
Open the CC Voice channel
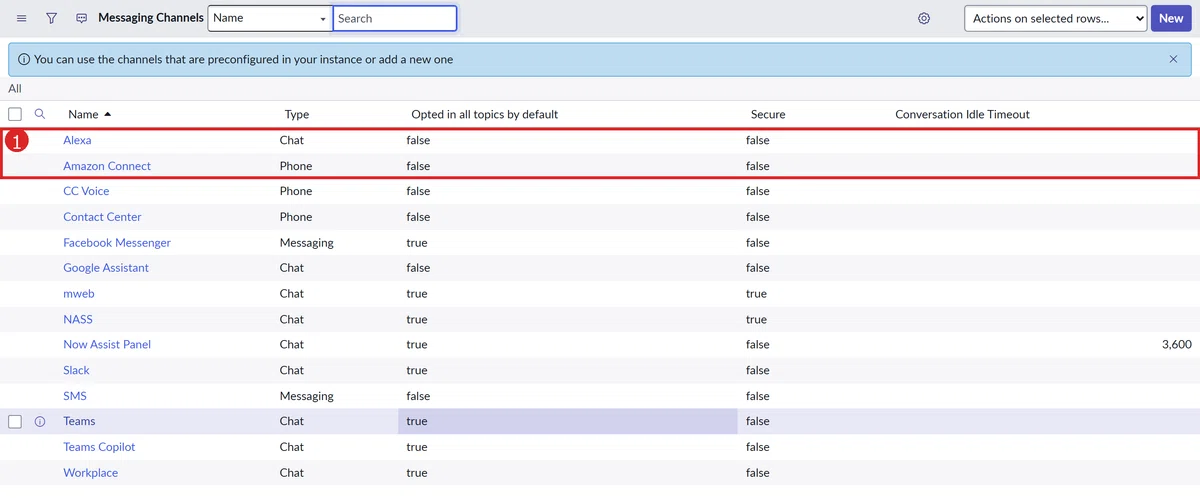tap(86, 191)
